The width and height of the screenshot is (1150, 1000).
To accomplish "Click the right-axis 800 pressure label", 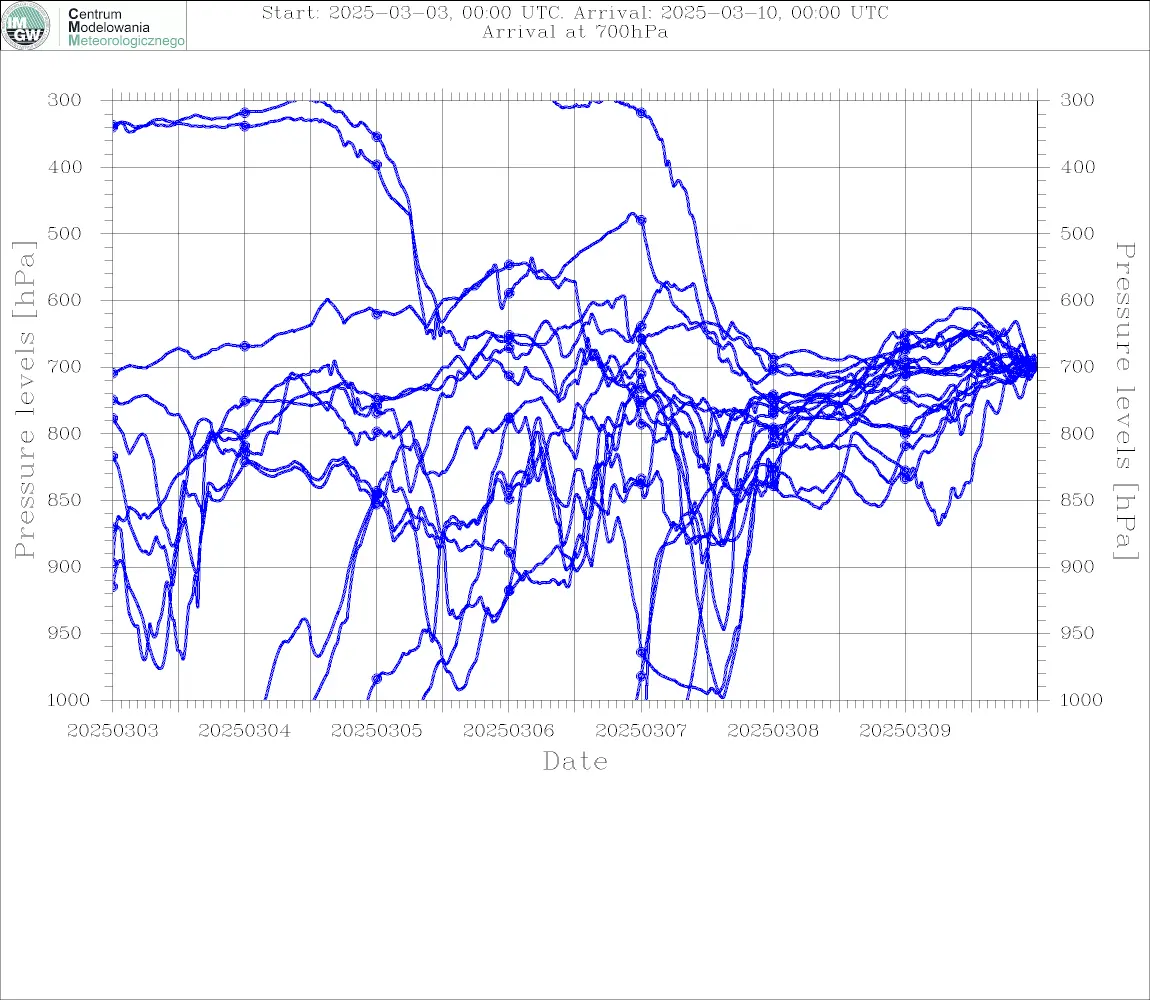I will coord(1077,433).
